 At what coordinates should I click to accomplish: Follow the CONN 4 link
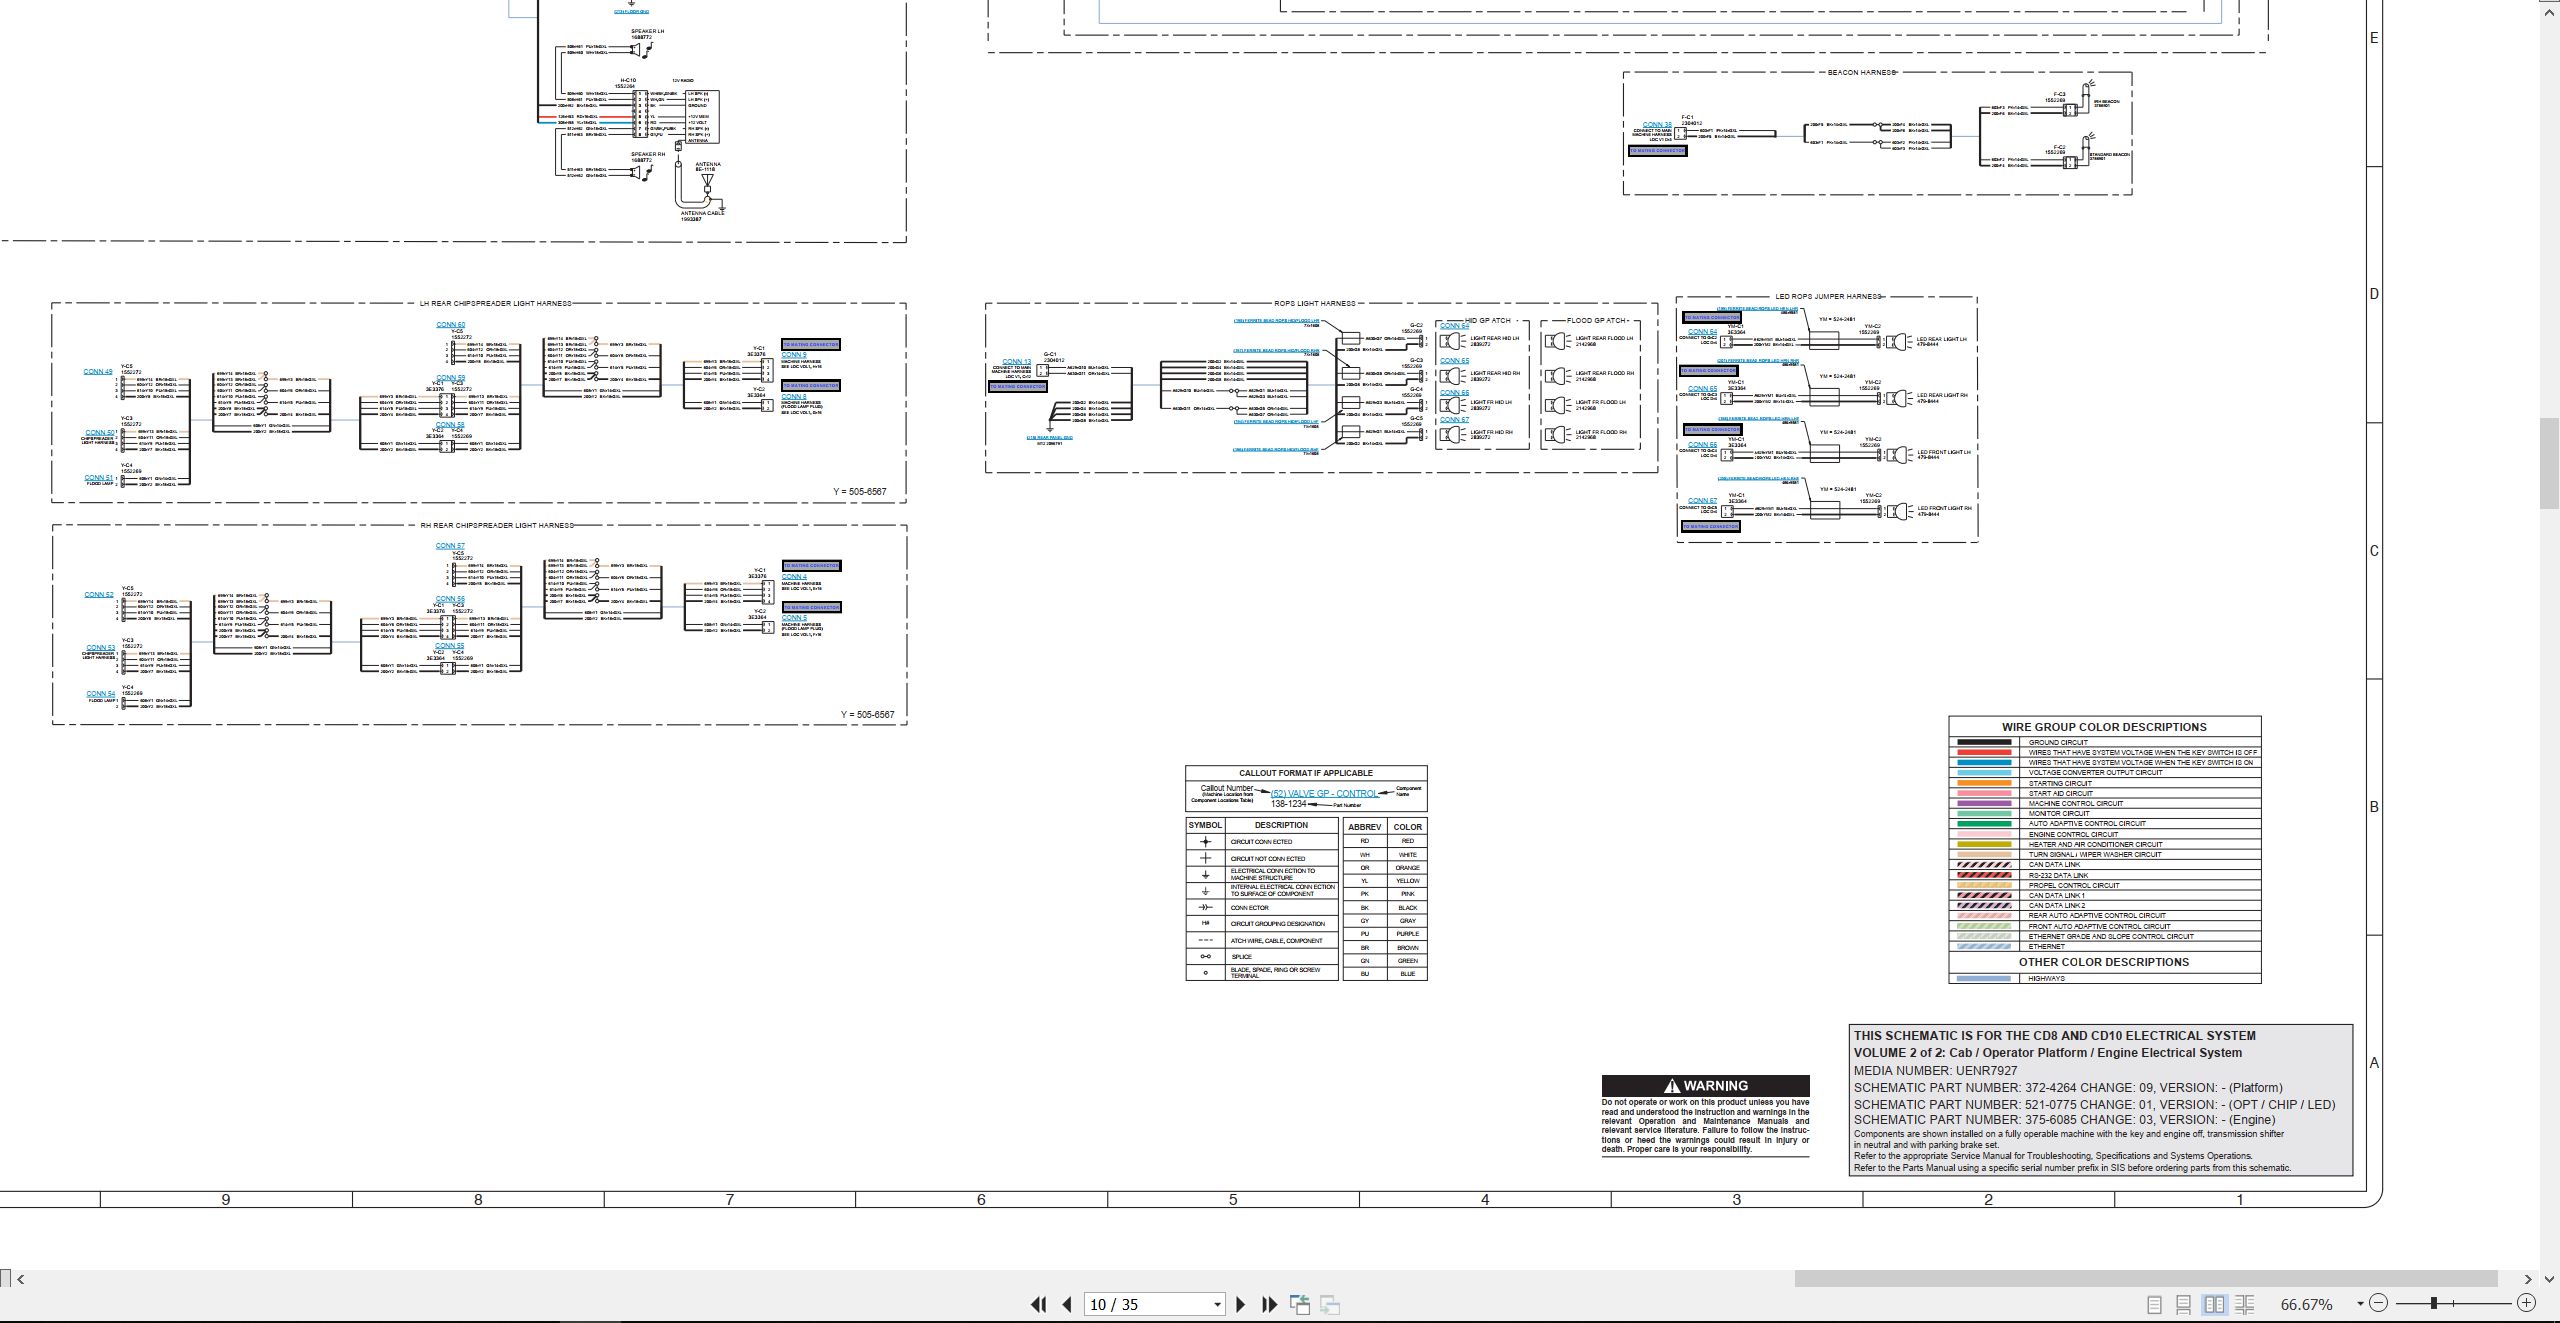click(x=794, y=577)
